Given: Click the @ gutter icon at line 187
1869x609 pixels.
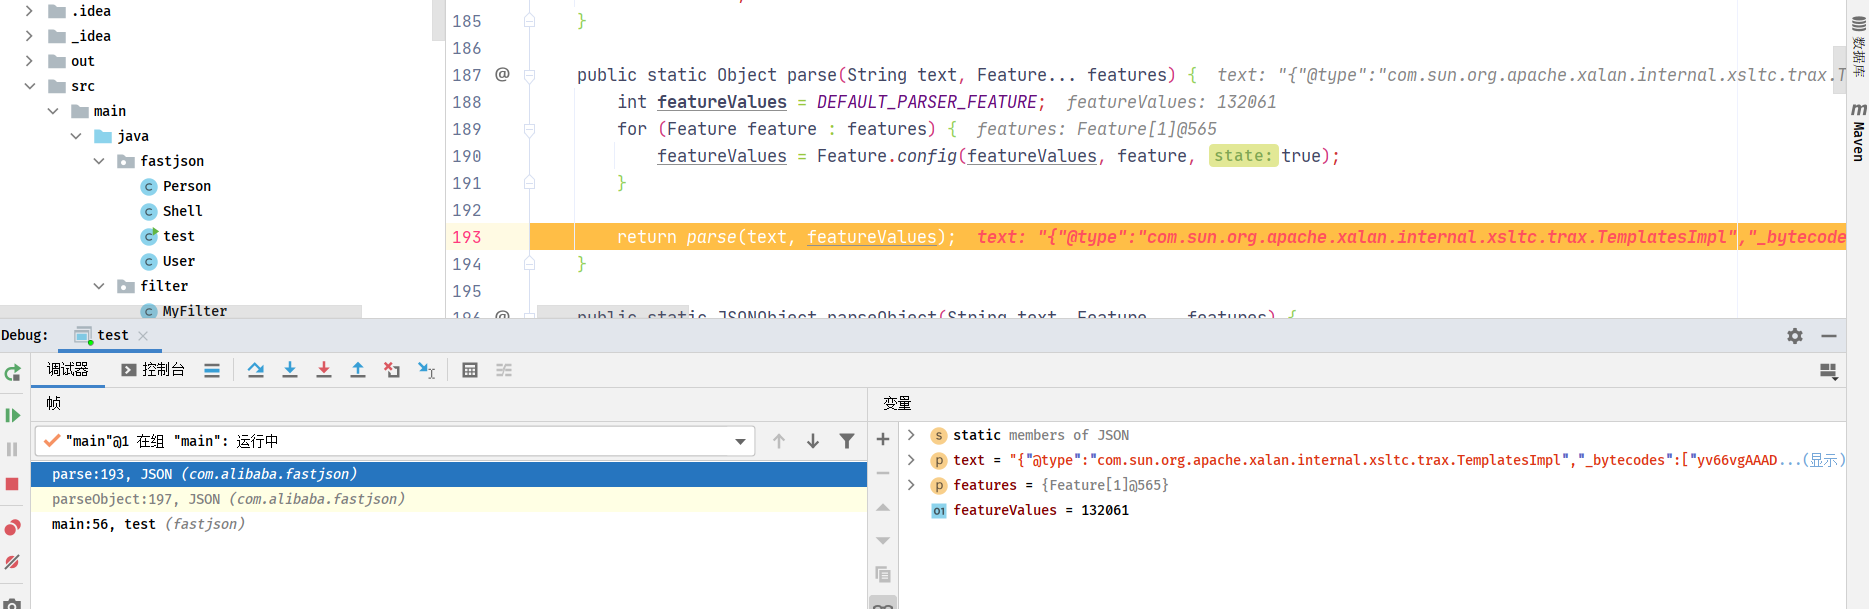Looking at the screenshot, I should tap(503, 74).
